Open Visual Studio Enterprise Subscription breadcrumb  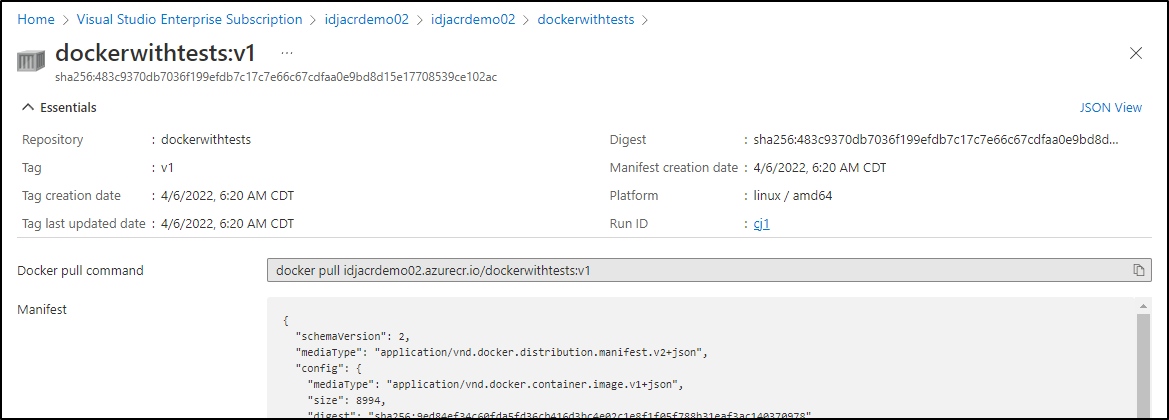tap(189, 19)
